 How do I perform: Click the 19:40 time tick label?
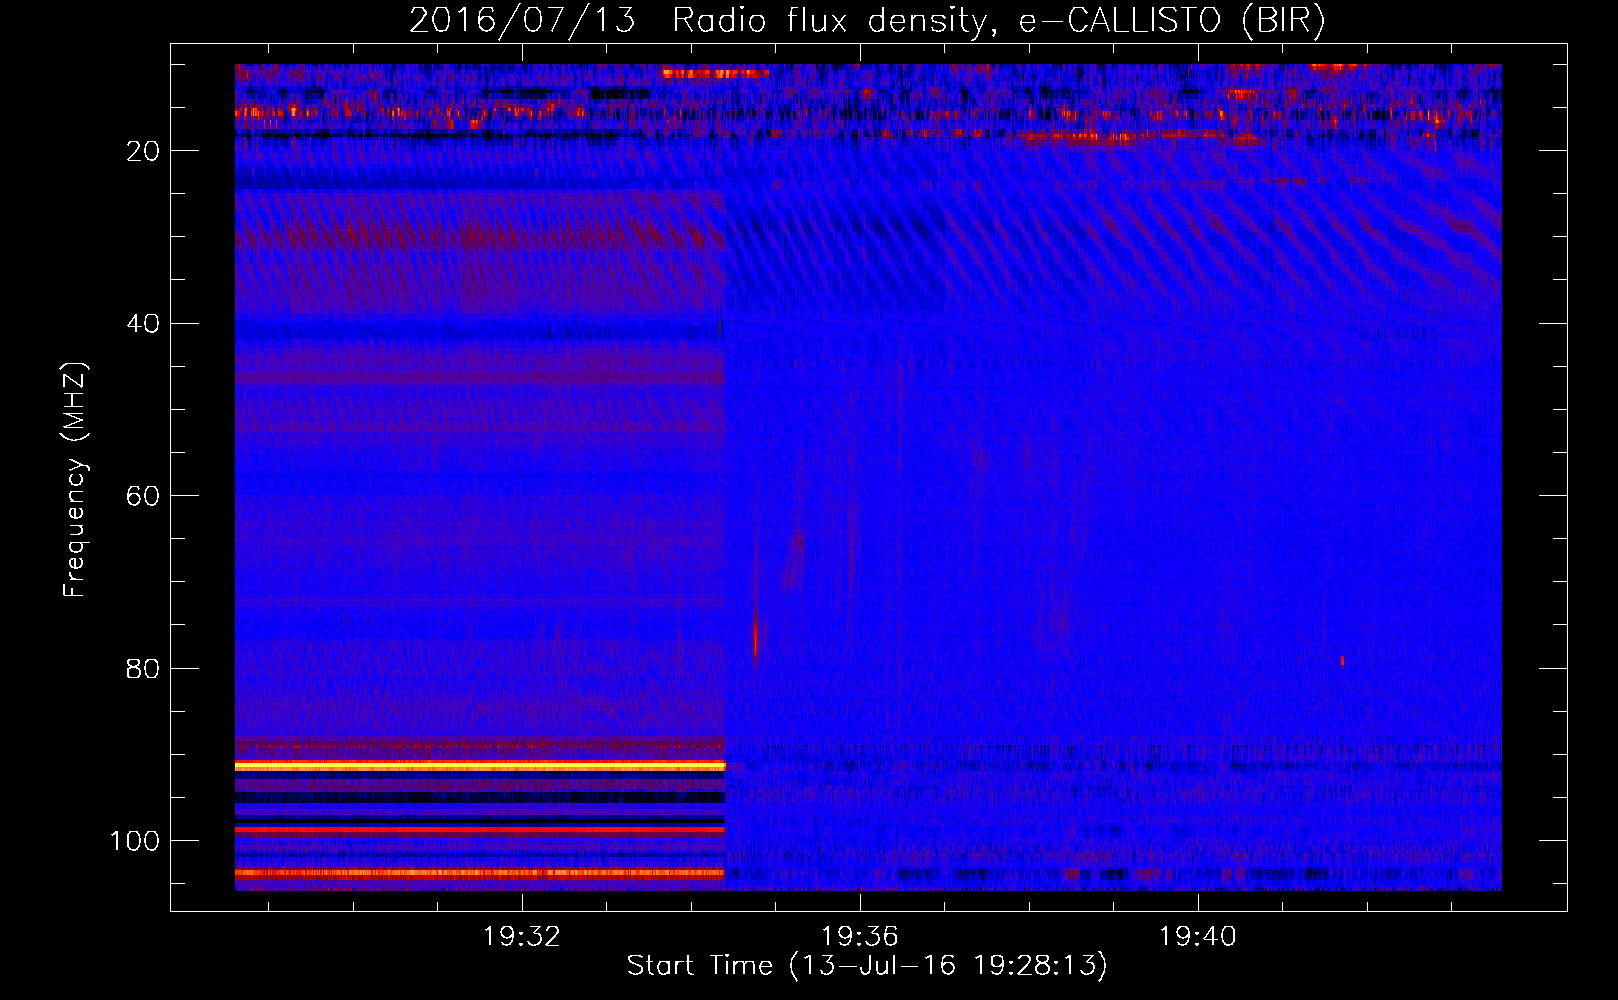(x=1197, y=937)
